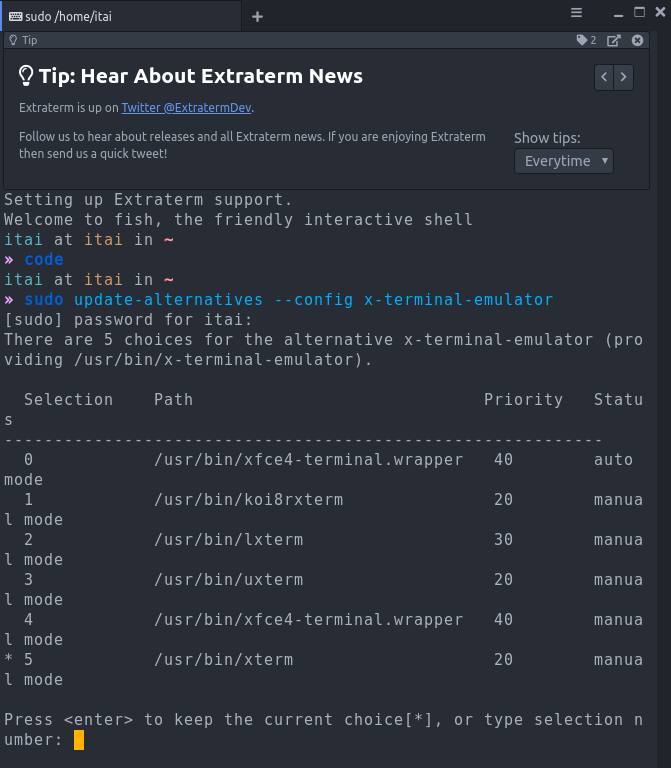Click priority value 30 in lxterm row
The width and height of the screenshot is (671, 768).
pyautogui.click(x=503, y=540)
